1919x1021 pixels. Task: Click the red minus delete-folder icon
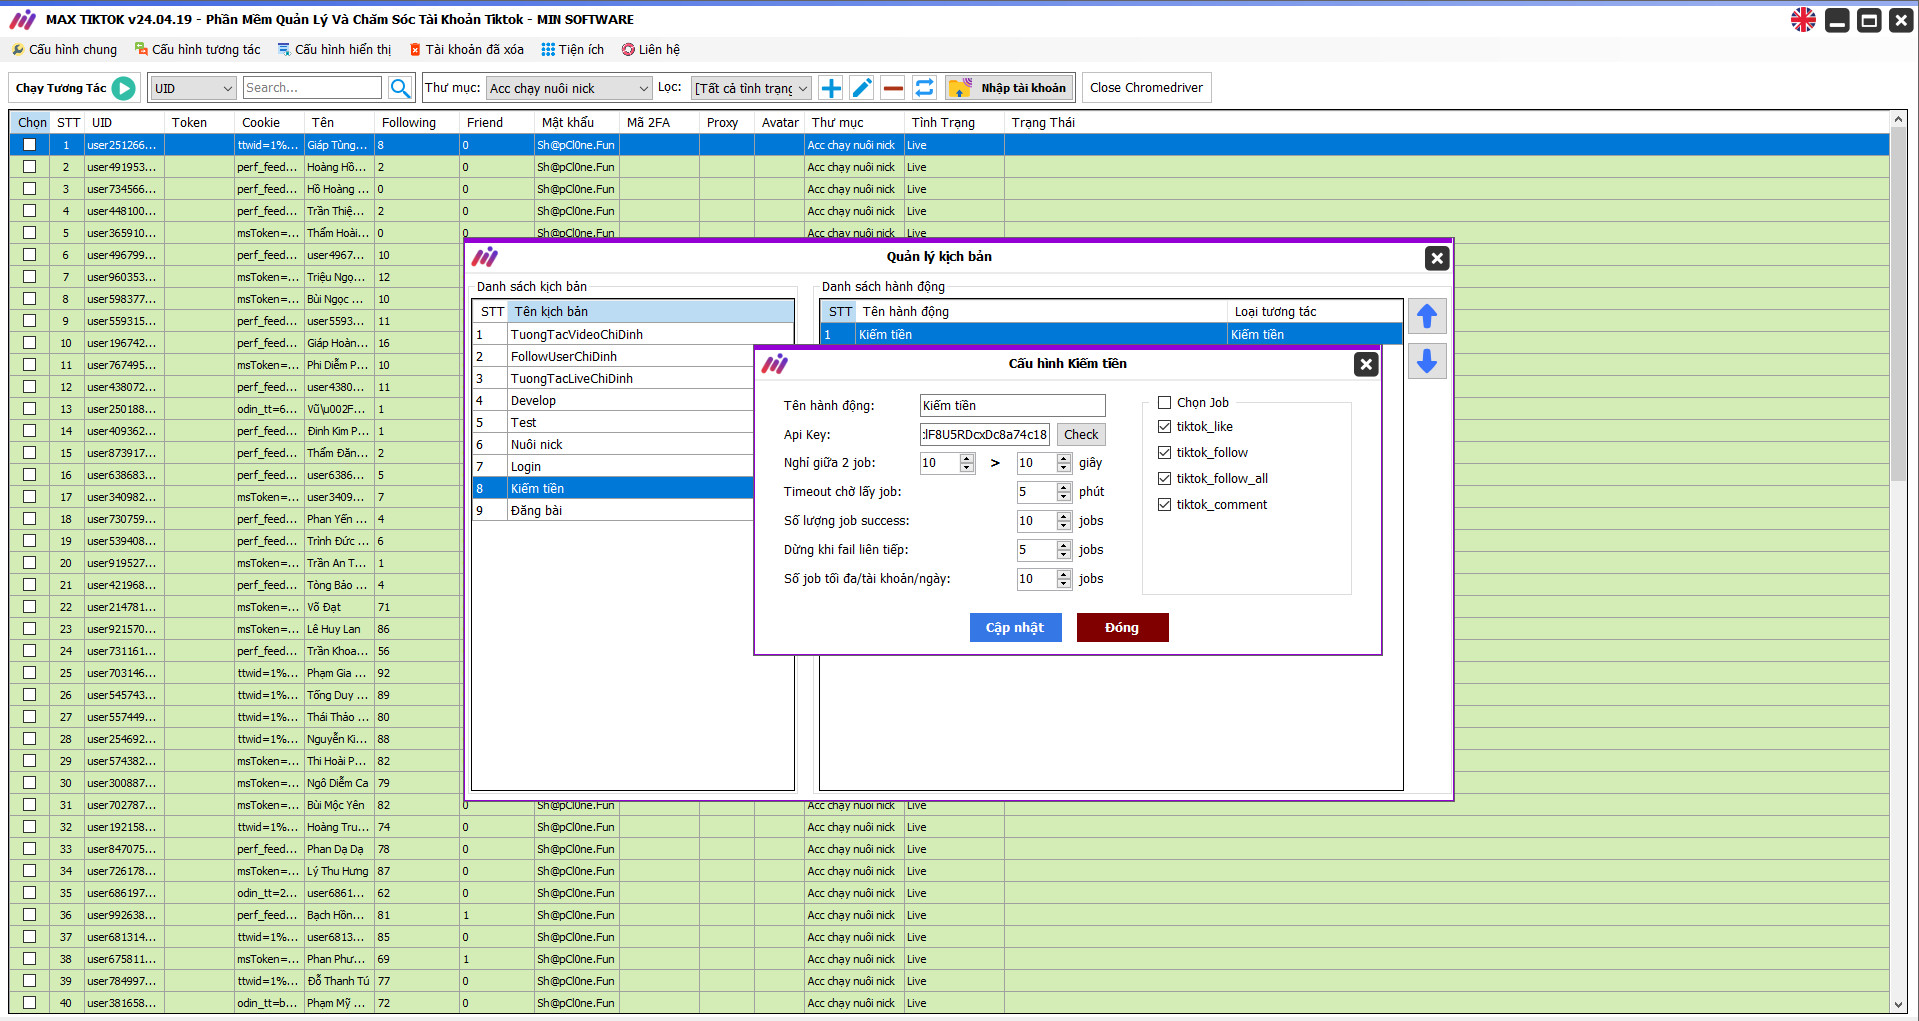pos(893,88)
